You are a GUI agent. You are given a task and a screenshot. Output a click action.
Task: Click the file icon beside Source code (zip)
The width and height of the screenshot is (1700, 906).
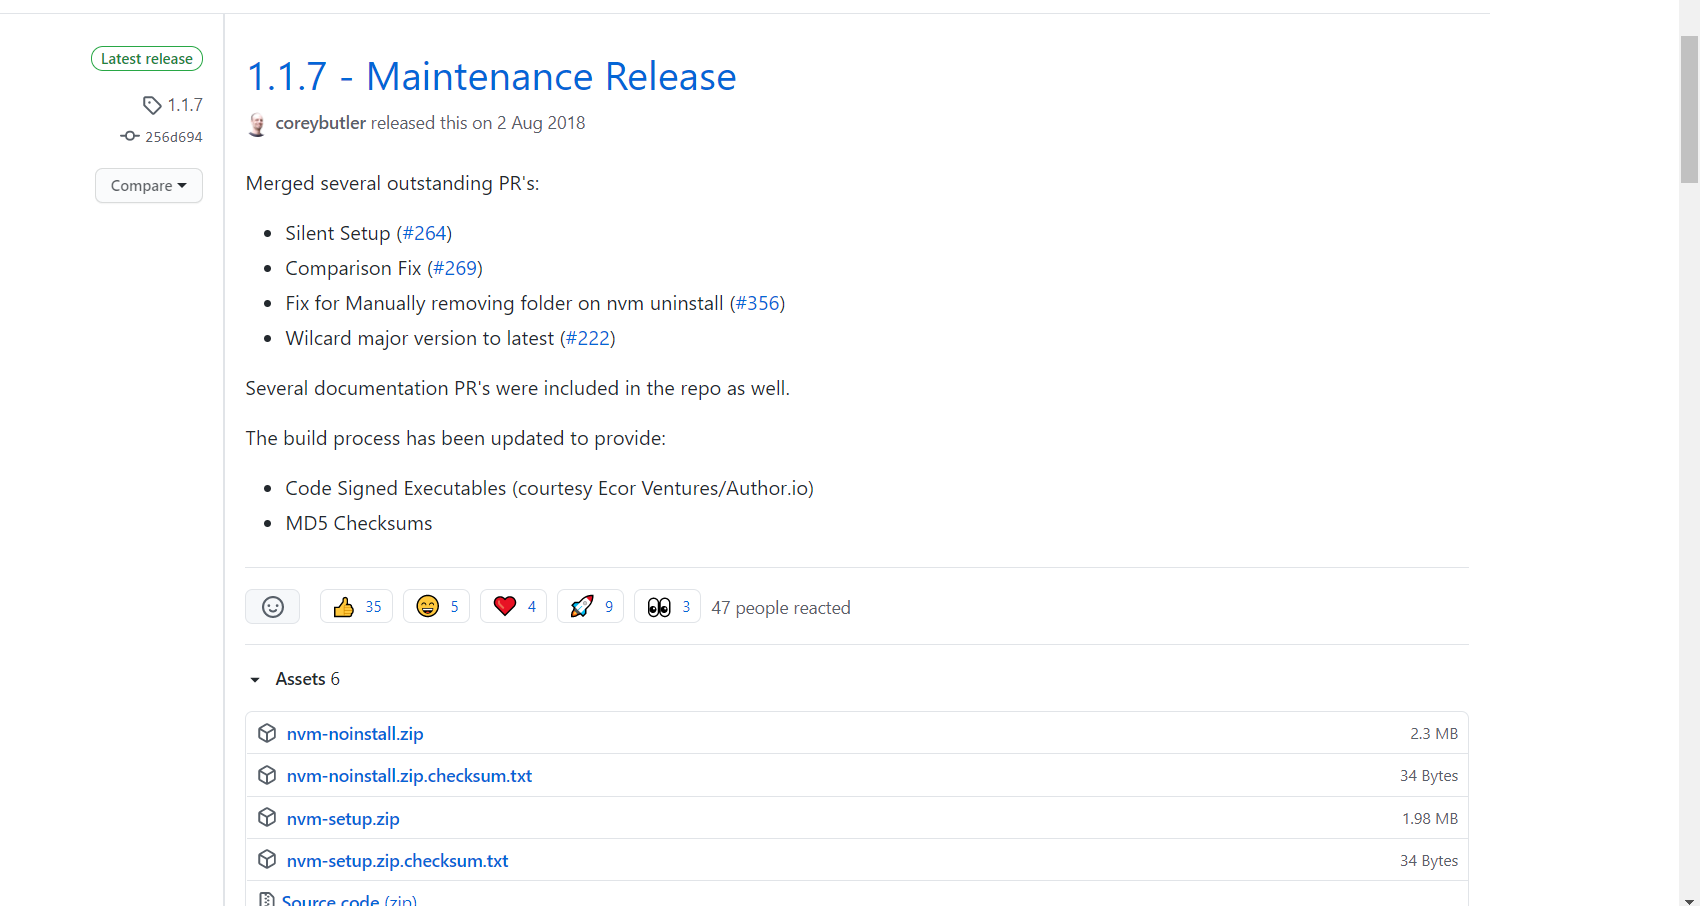point(267,898)
